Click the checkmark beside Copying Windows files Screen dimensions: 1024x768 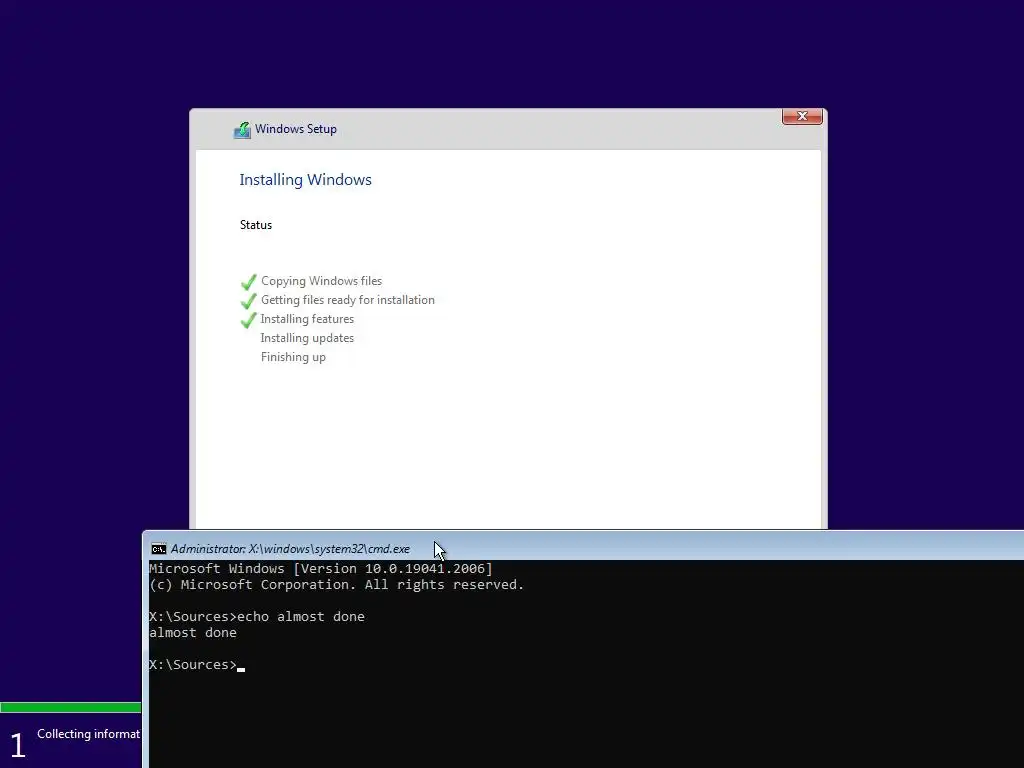248,281
